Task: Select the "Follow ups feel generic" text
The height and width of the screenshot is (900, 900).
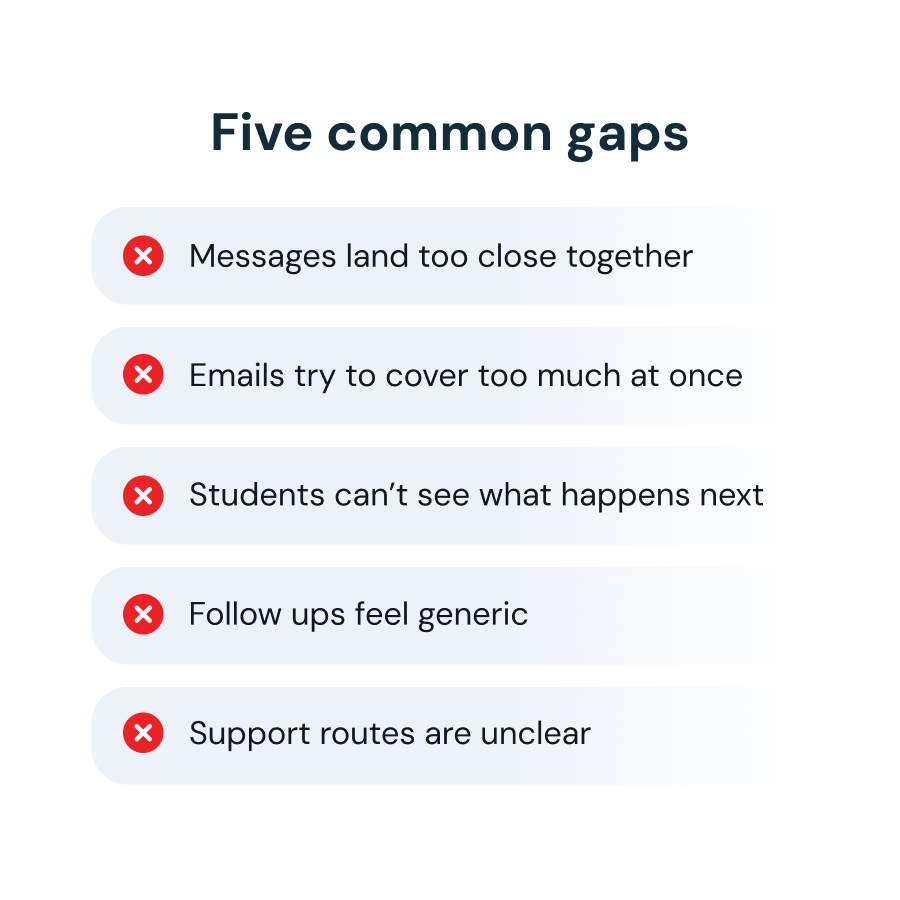Action: point(358,614)
